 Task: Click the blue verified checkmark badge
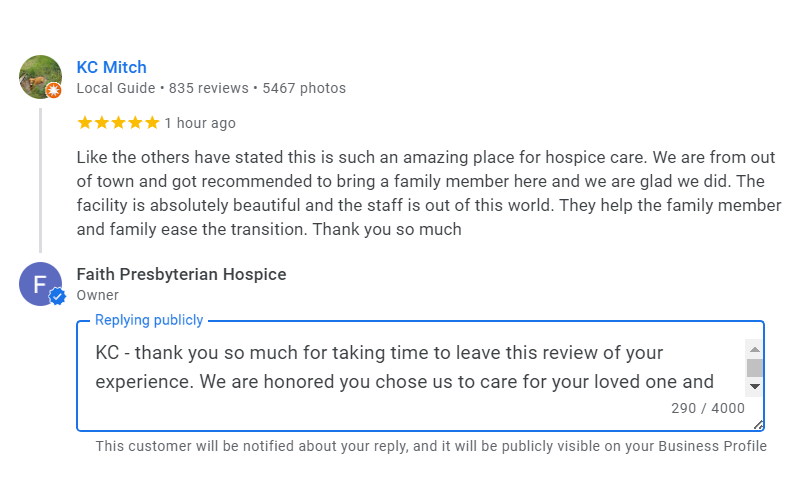(57, 296)
